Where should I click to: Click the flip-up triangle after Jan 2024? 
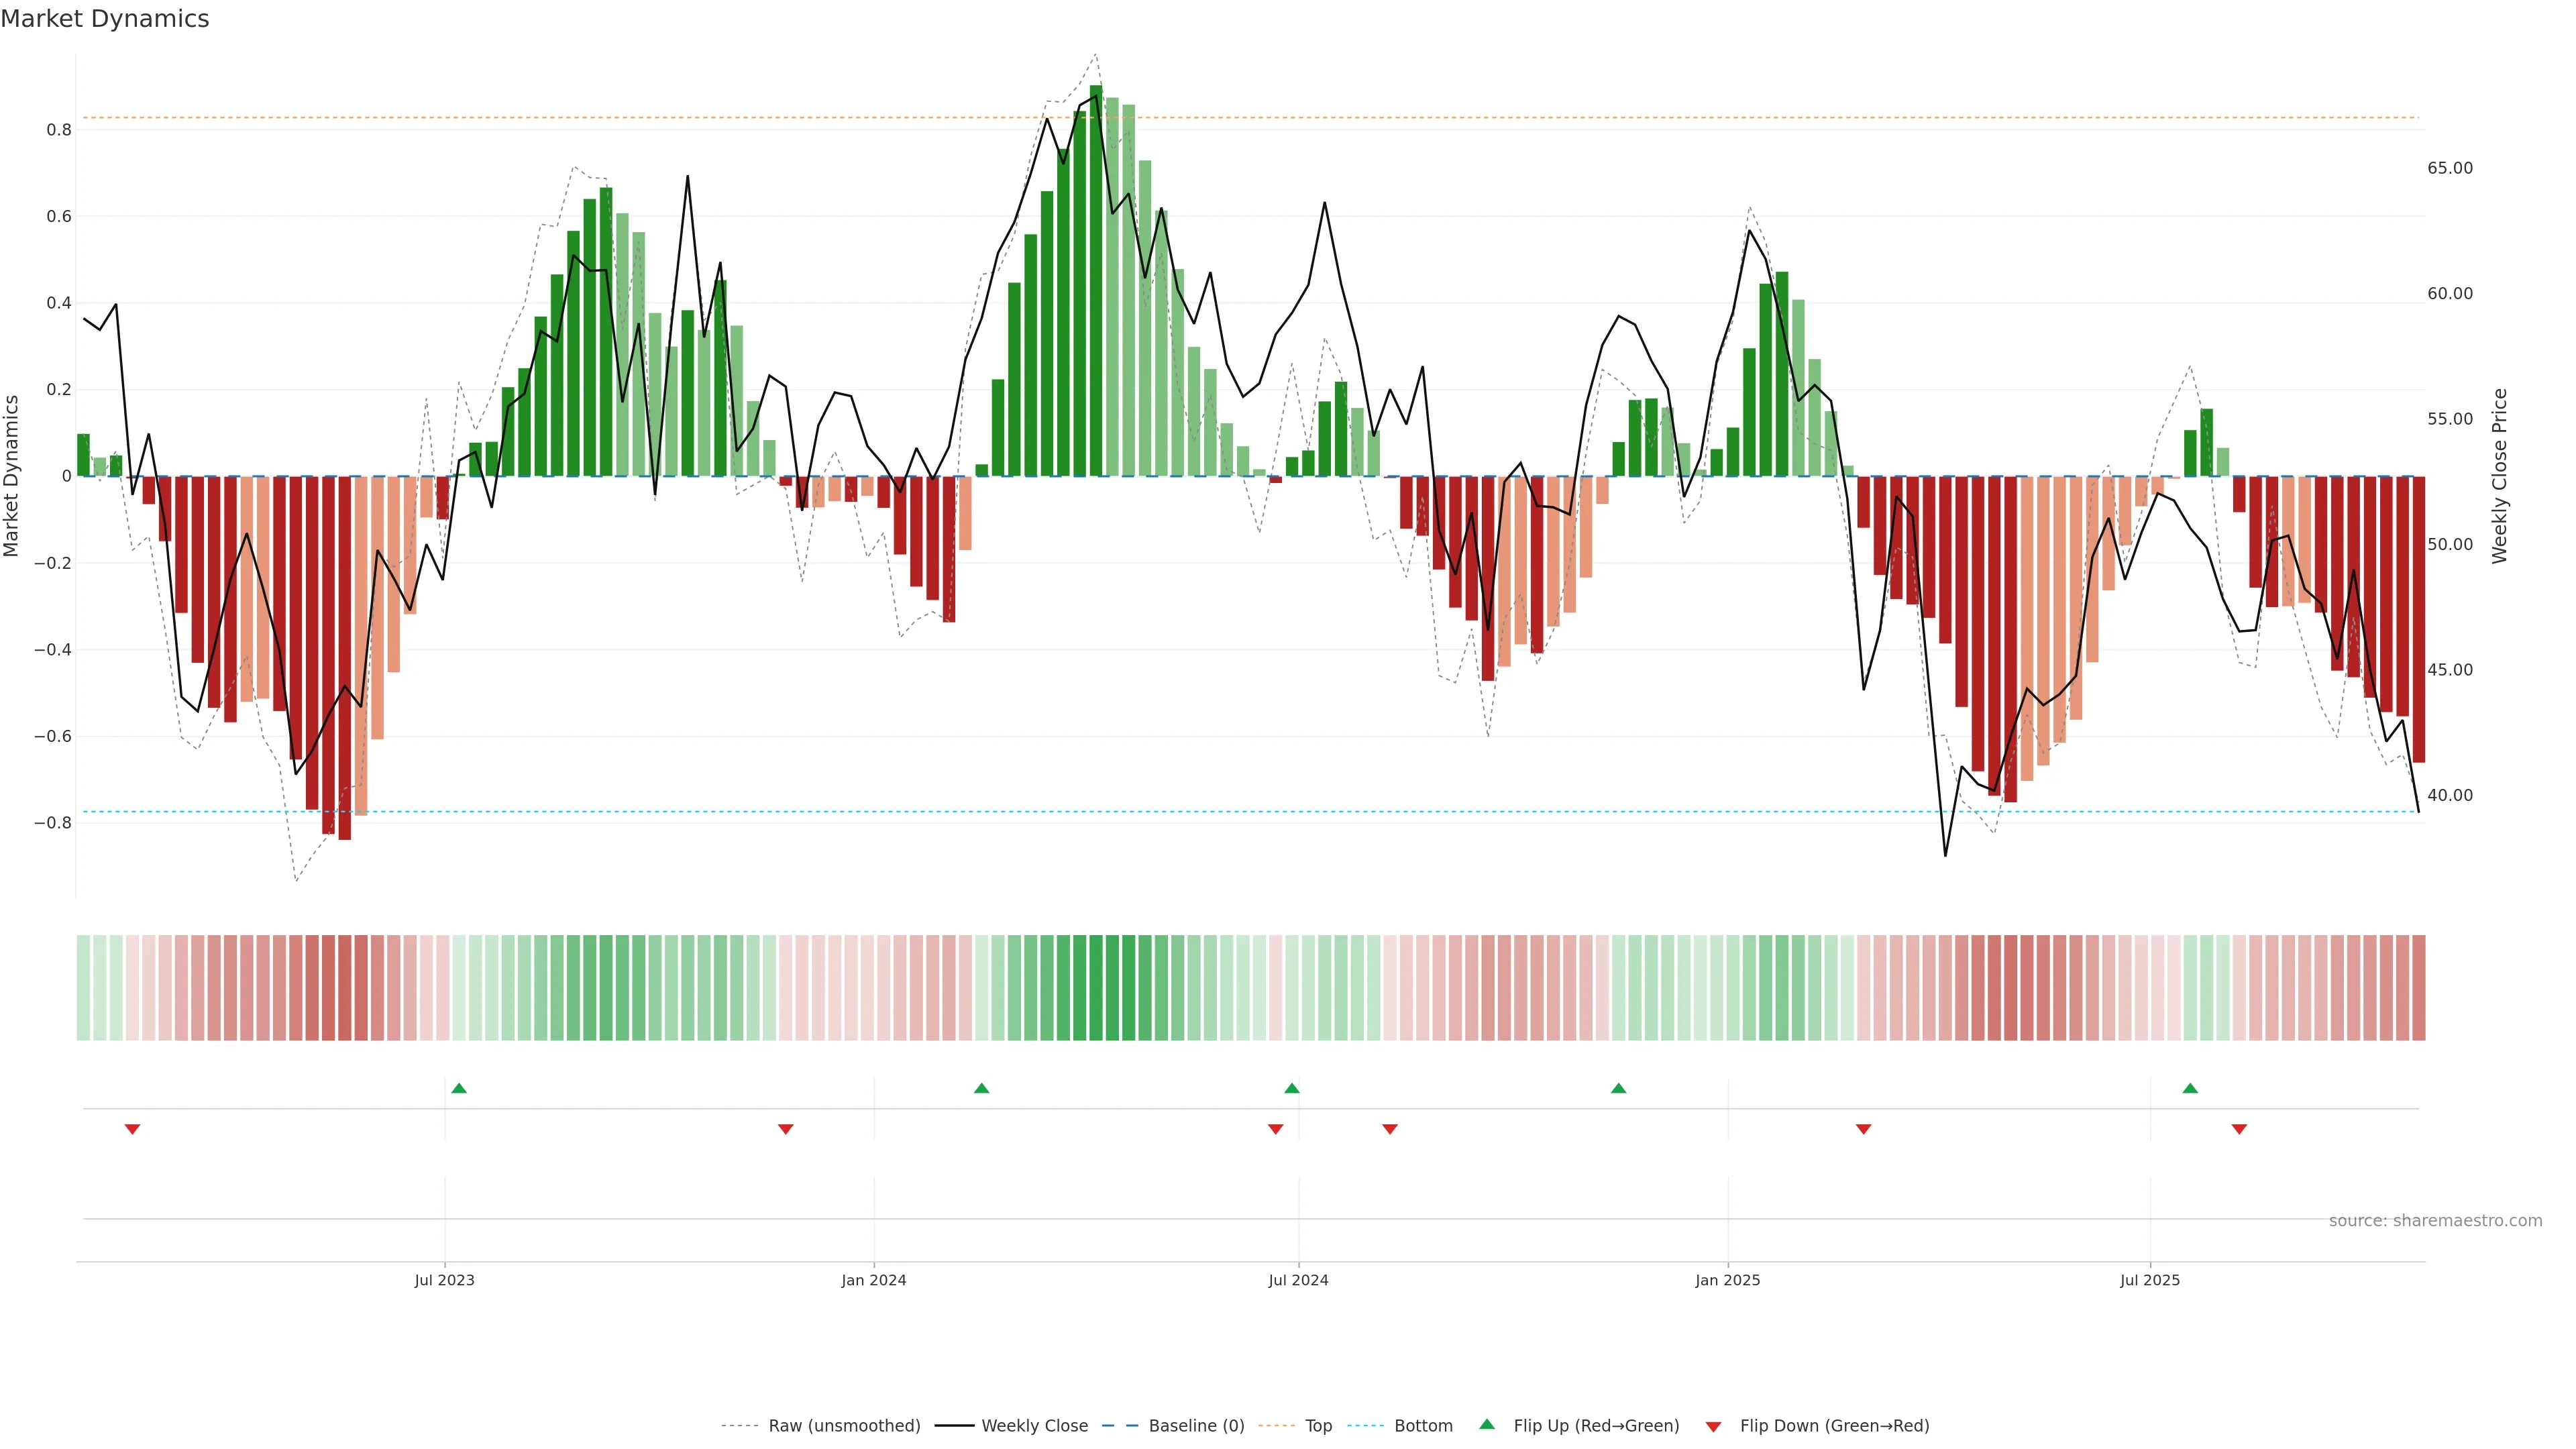[x=981, y=1088]
